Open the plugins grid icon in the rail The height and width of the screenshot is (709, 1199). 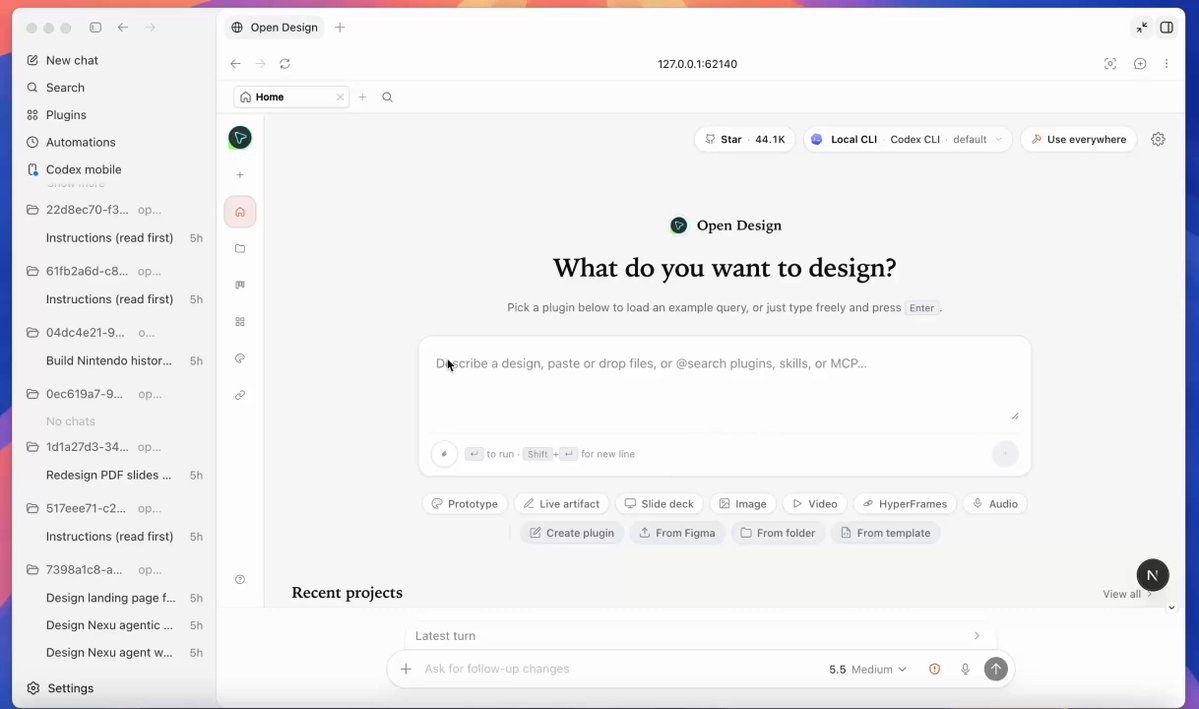coord(240,322)
